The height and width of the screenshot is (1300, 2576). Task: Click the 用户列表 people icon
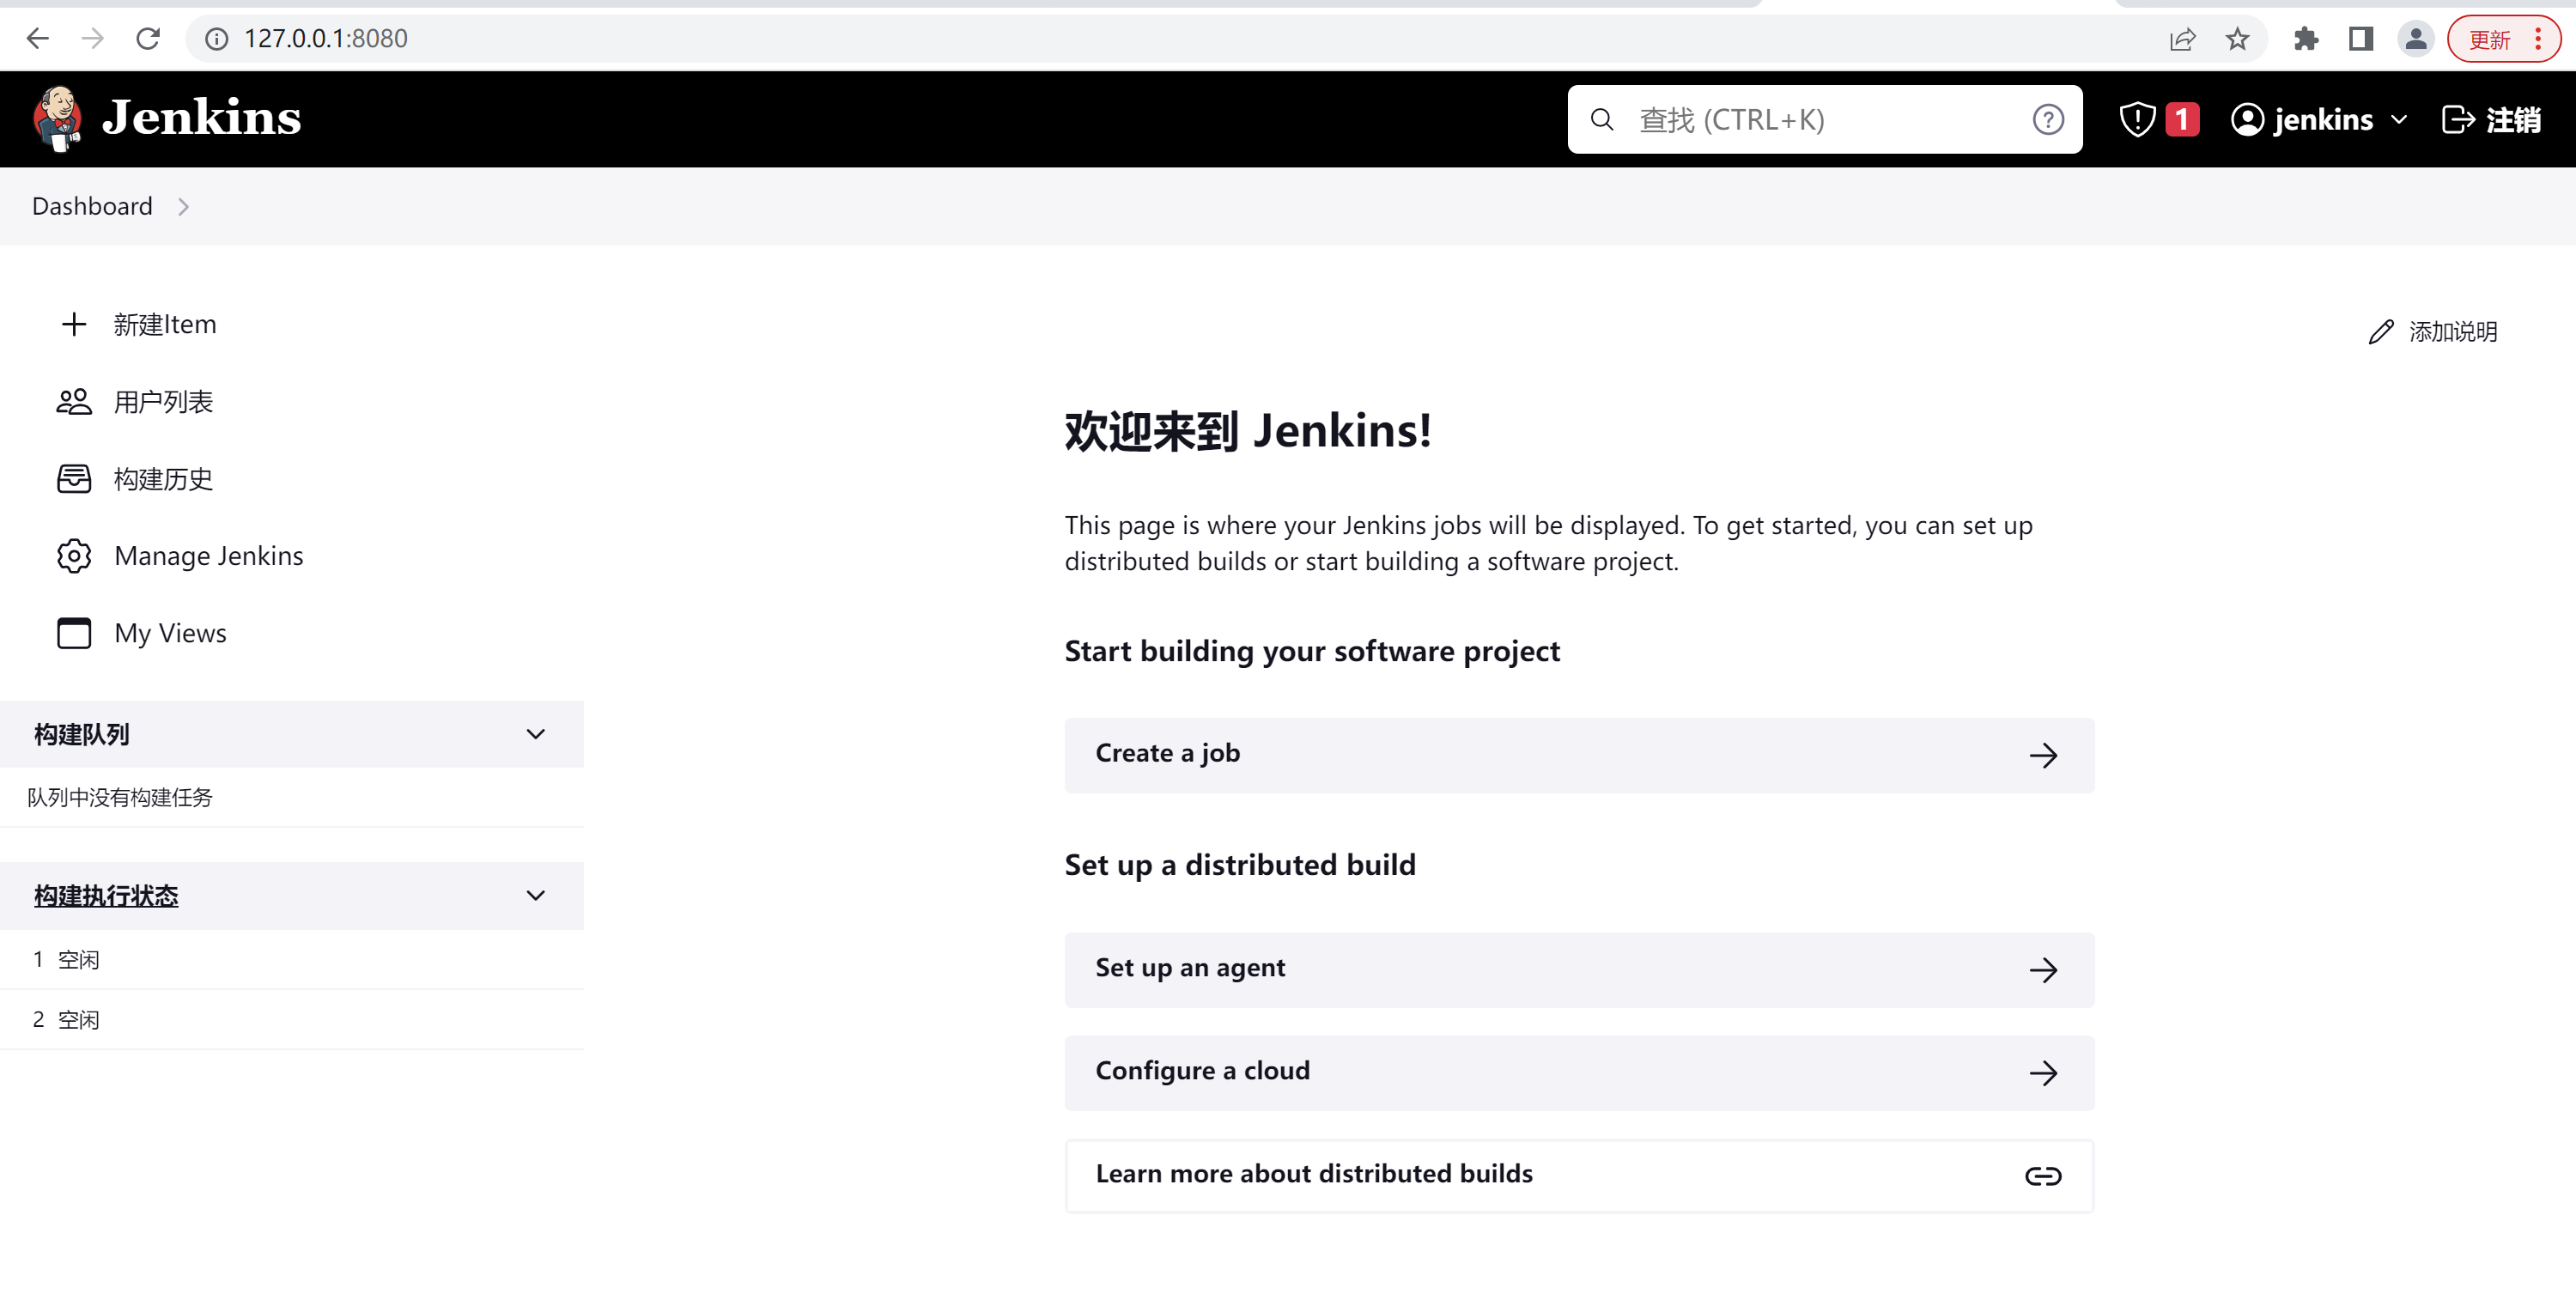click(x=74, y=402)
